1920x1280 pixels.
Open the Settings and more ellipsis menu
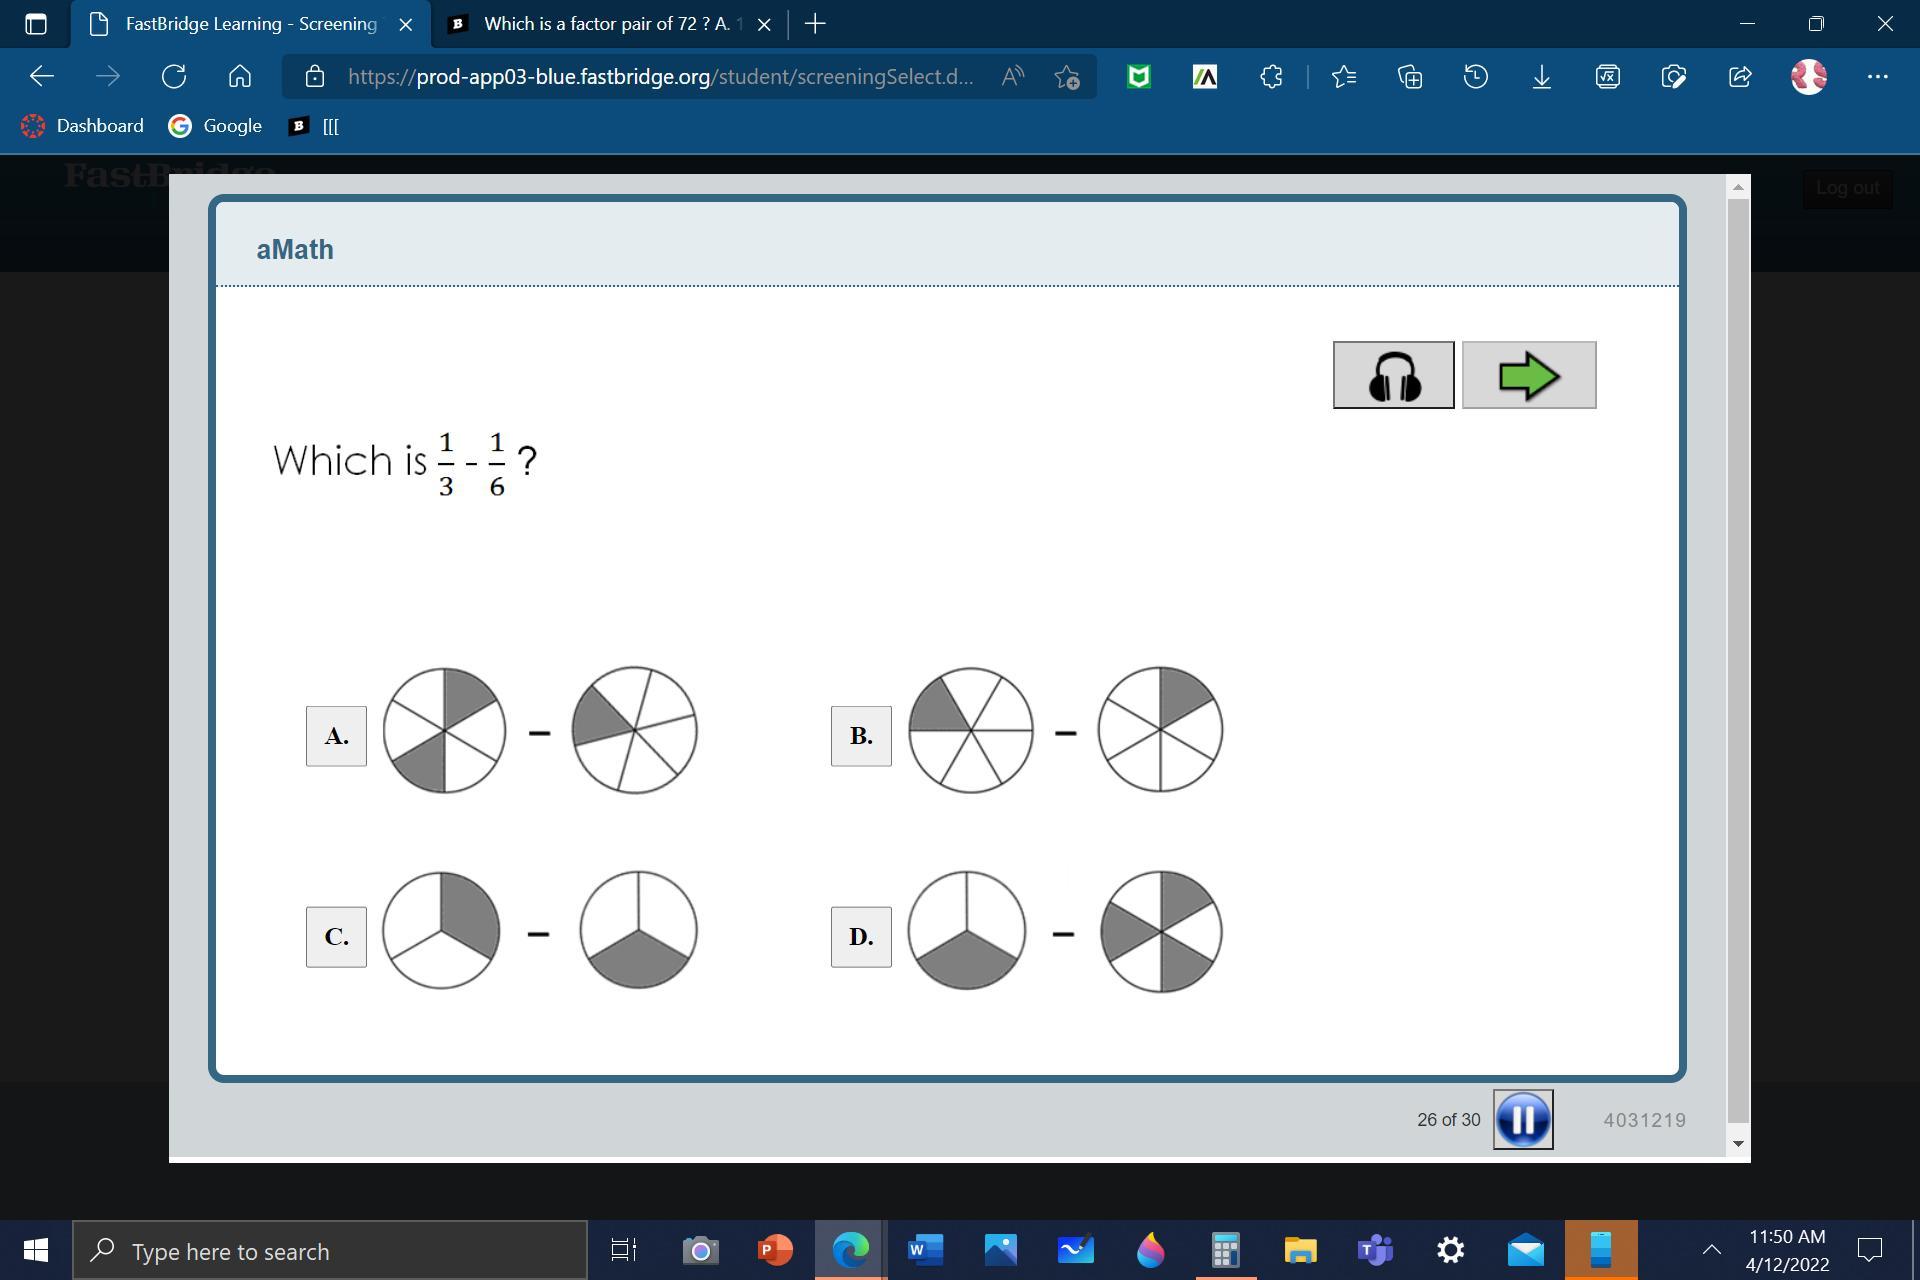click(1877, 76)
